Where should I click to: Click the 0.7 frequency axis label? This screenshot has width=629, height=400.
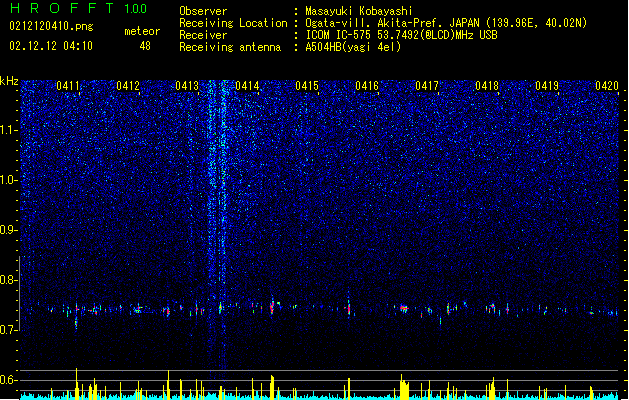pos(9,330)
